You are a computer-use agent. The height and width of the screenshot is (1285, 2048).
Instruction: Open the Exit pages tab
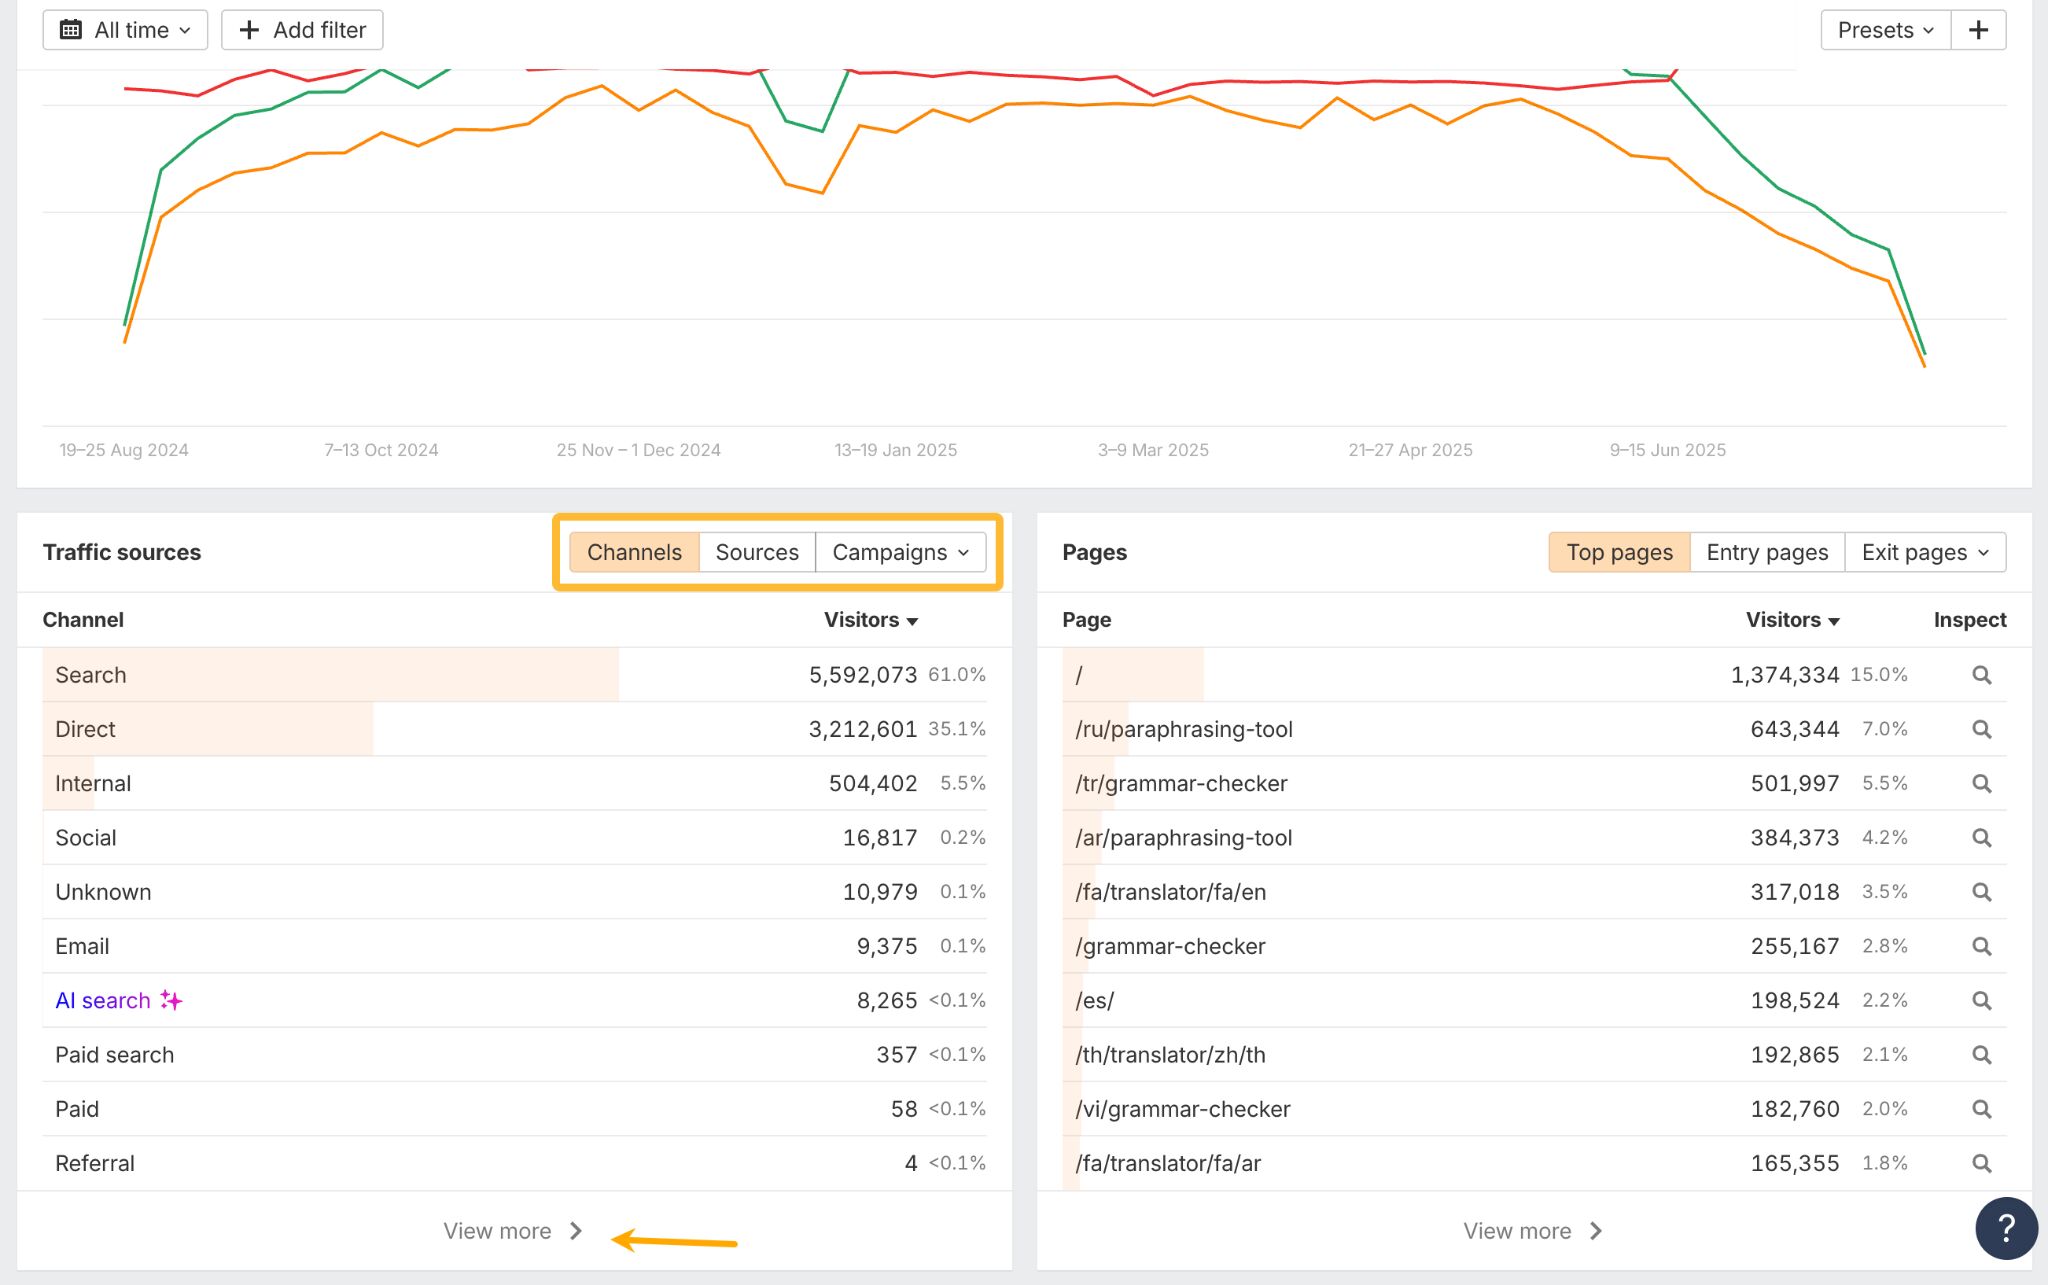[1912, 551]
